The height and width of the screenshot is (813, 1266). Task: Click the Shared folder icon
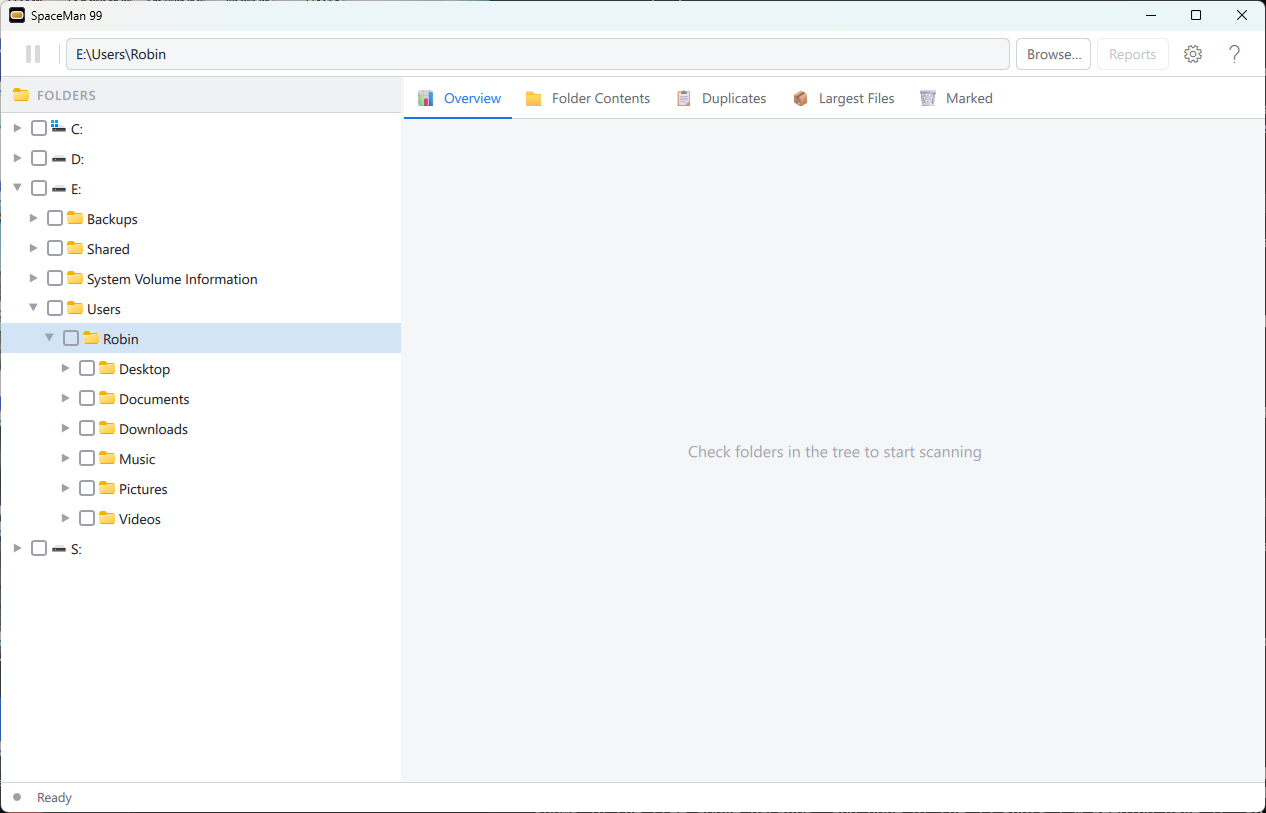tap(75, 248)
